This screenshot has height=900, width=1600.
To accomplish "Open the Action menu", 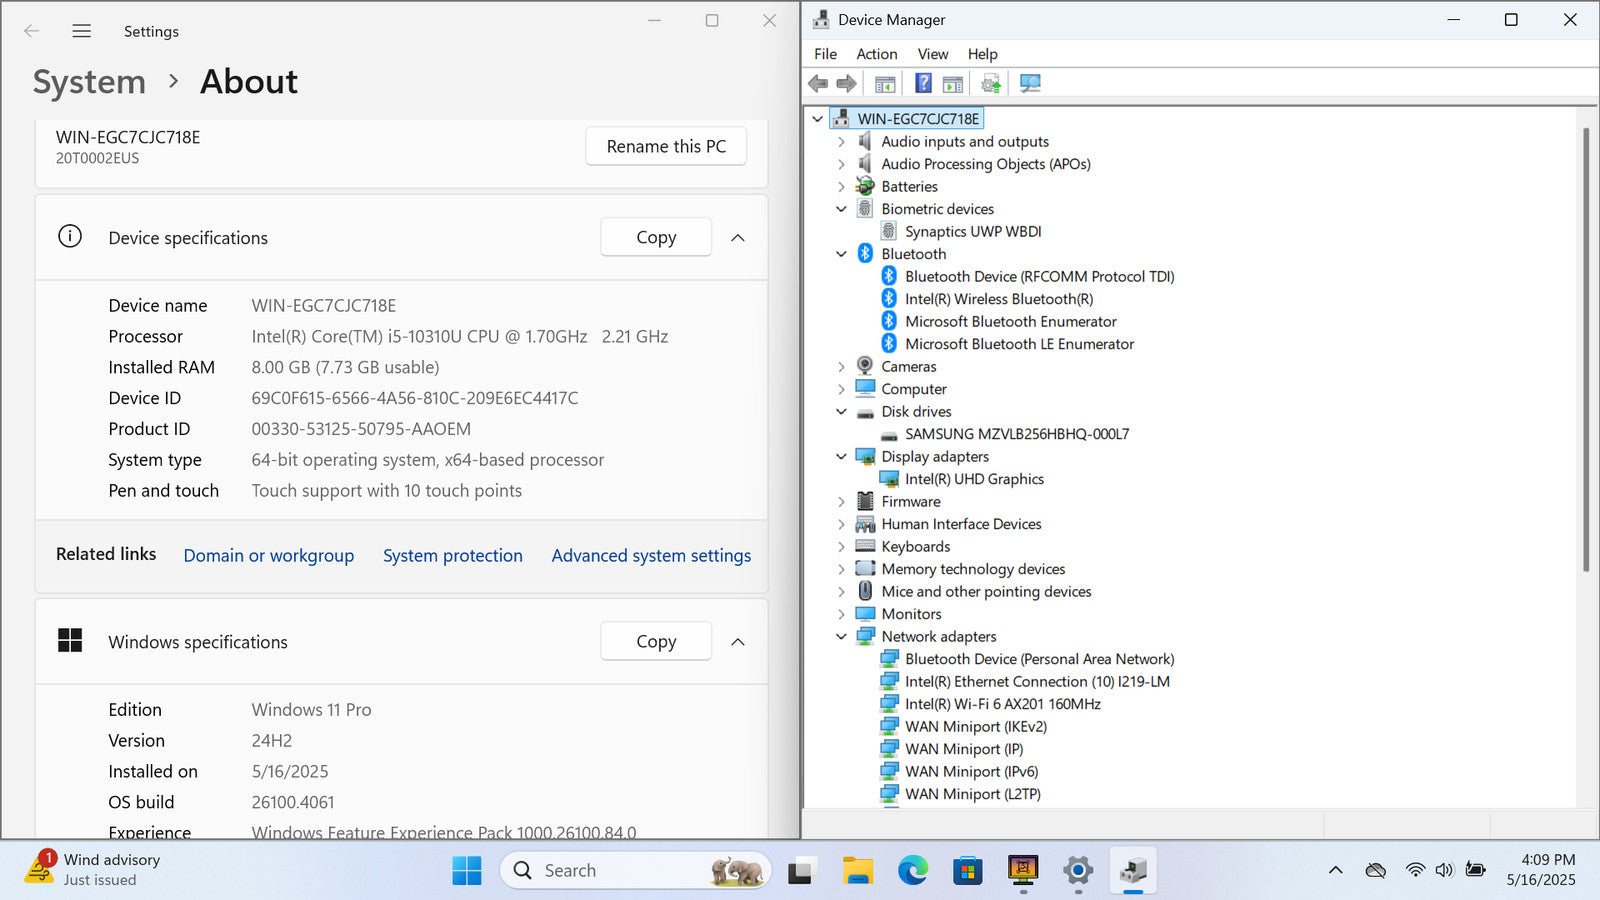I will pyautogui.click(x=876, y=54).
